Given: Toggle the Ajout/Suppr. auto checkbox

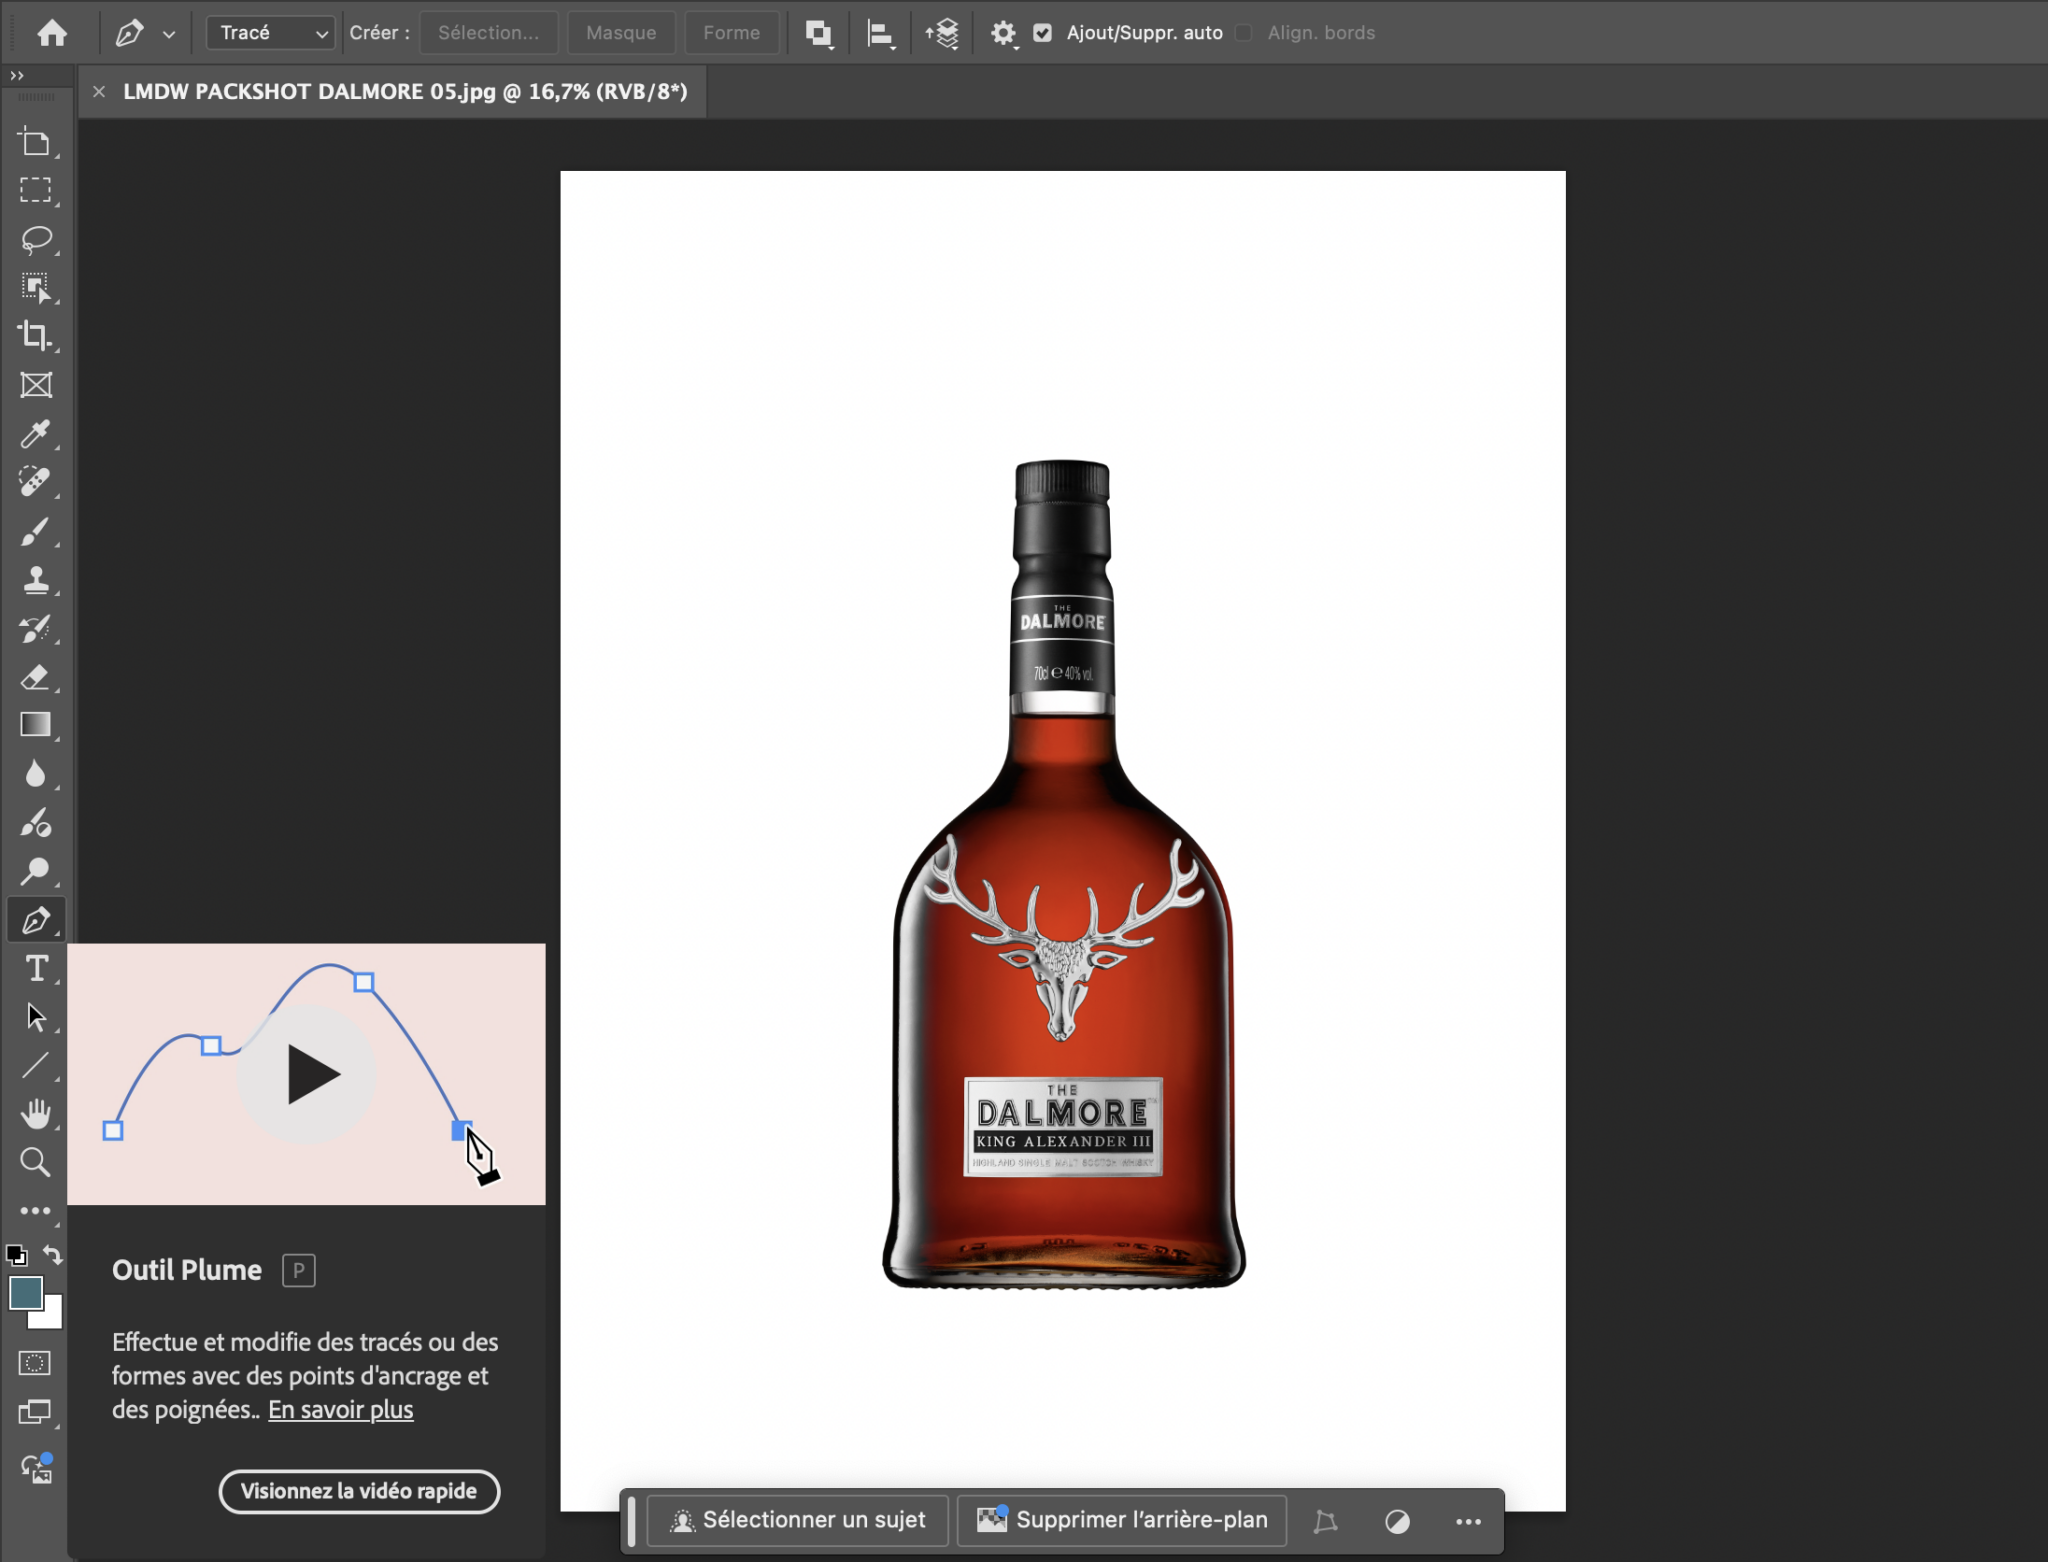Looking at the screenshot, I should [1043, 33].
